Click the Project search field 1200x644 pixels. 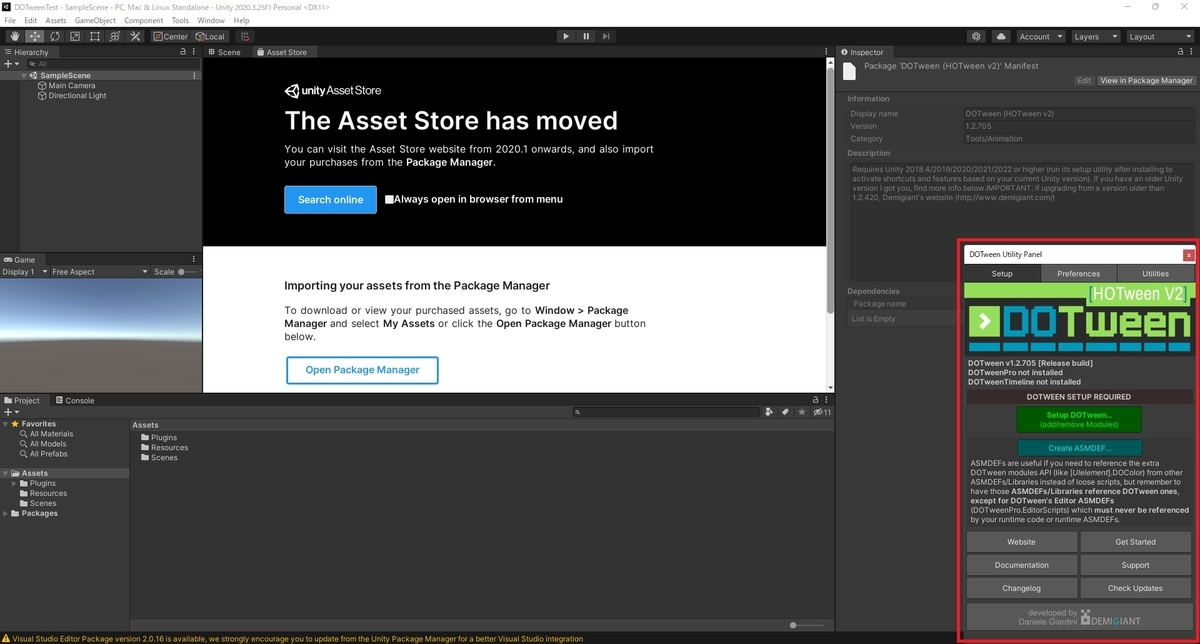(666, 412)
